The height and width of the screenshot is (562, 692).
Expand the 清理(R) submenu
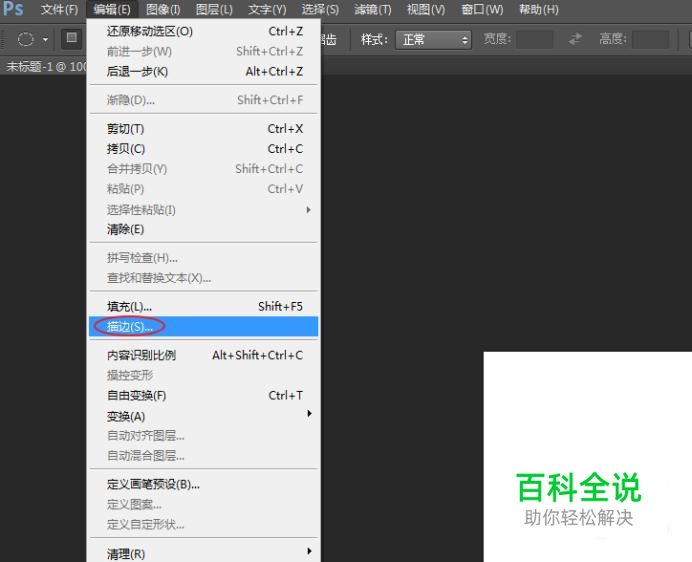click(x=203, y=553)
